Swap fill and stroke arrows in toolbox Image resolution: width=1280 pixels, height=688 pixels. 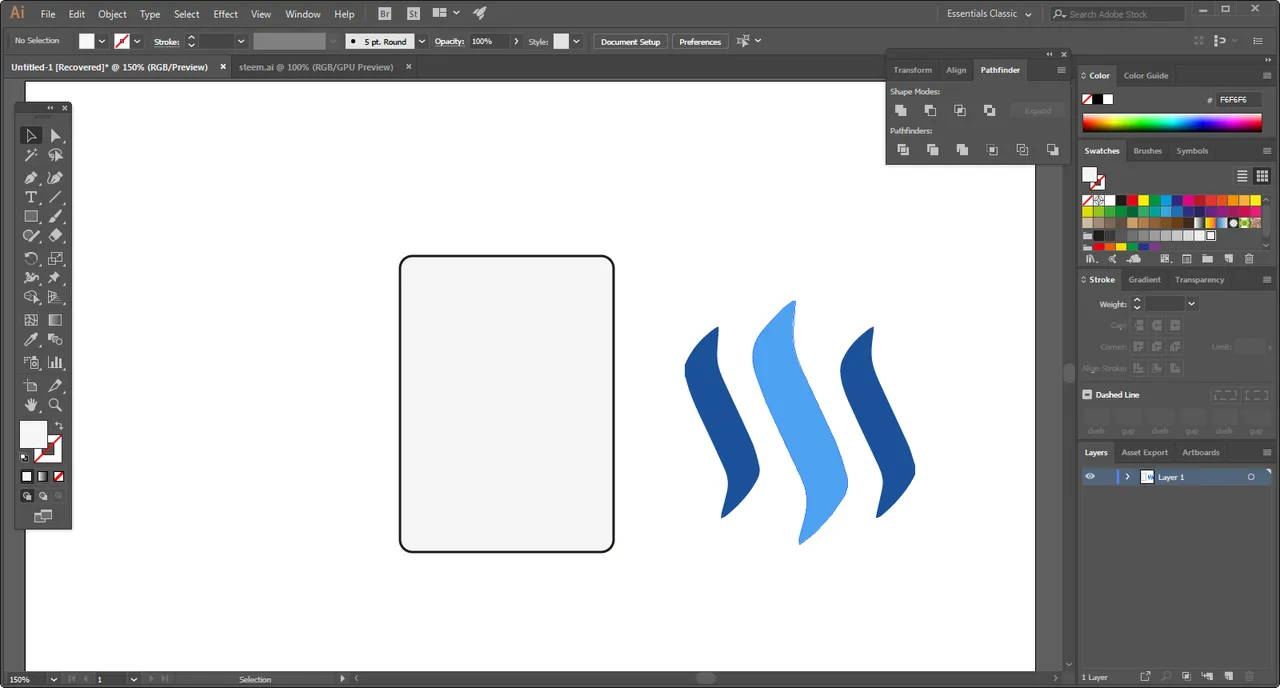click(x=59, y=426)
